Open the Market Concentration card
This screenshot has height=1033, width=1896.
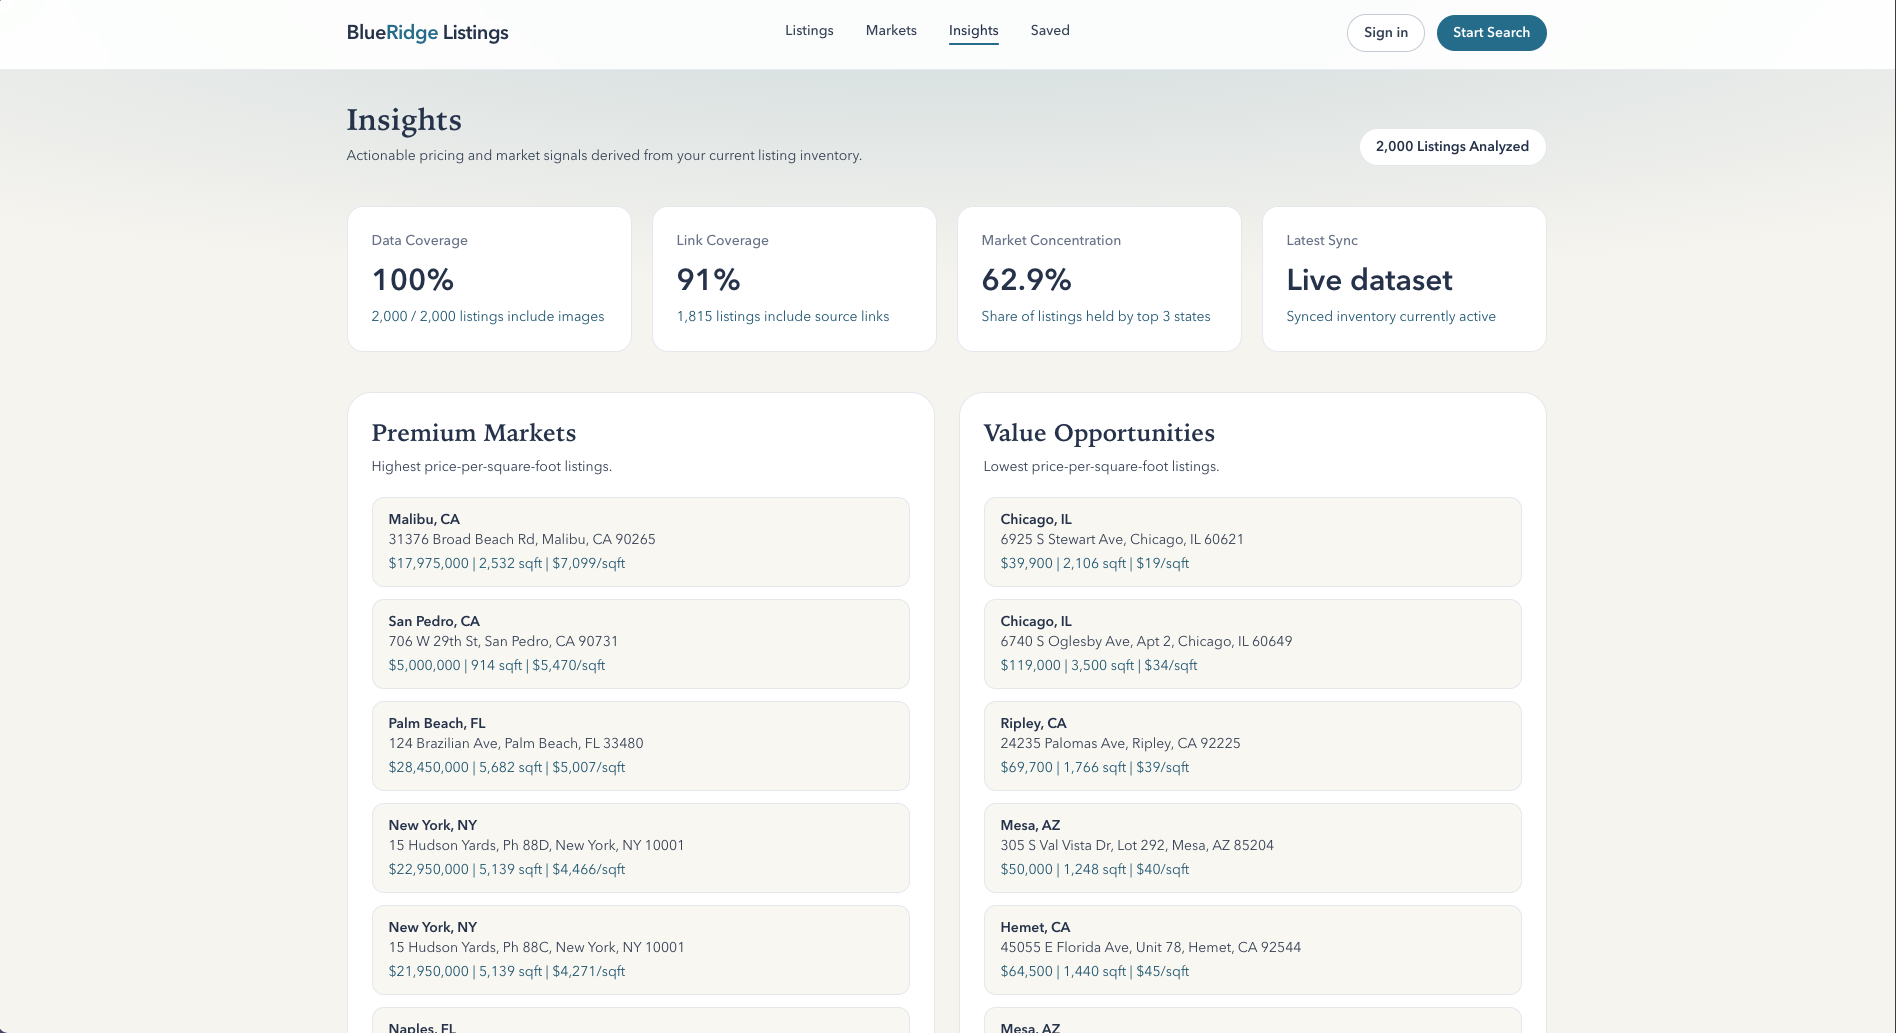coord(1098,278)
